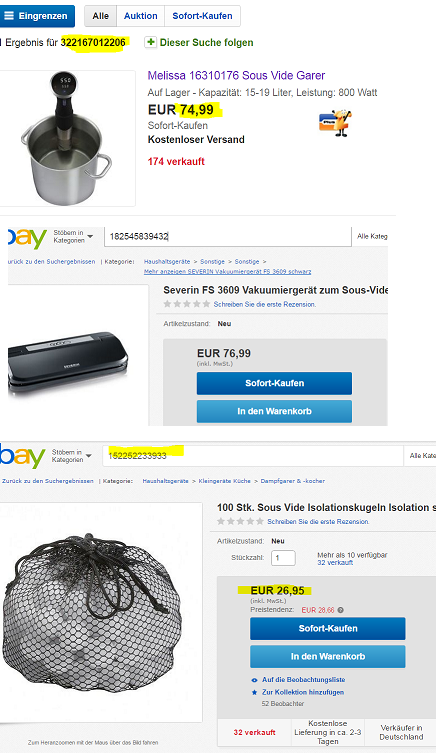Open the Eingrenzen filter menu

[37, 16]
